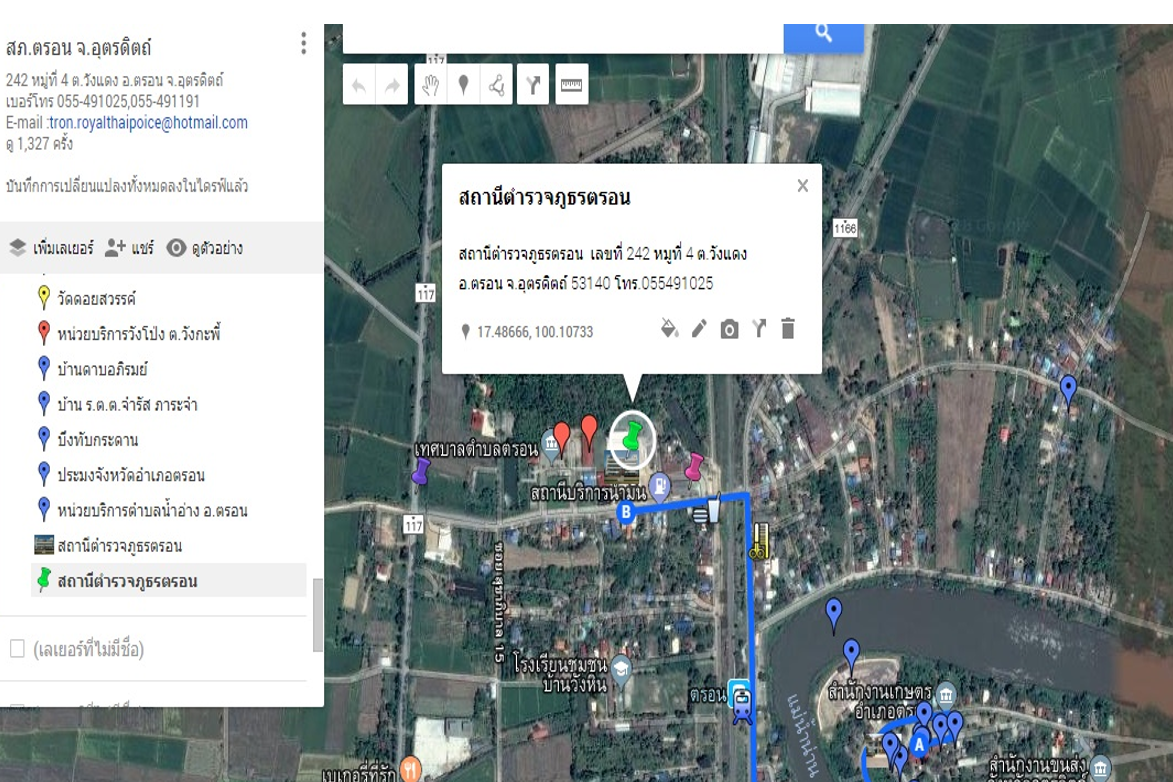Open style paint bucket in info popup
This screenshot has width=1173, height=782.
(x=670, y=329)
